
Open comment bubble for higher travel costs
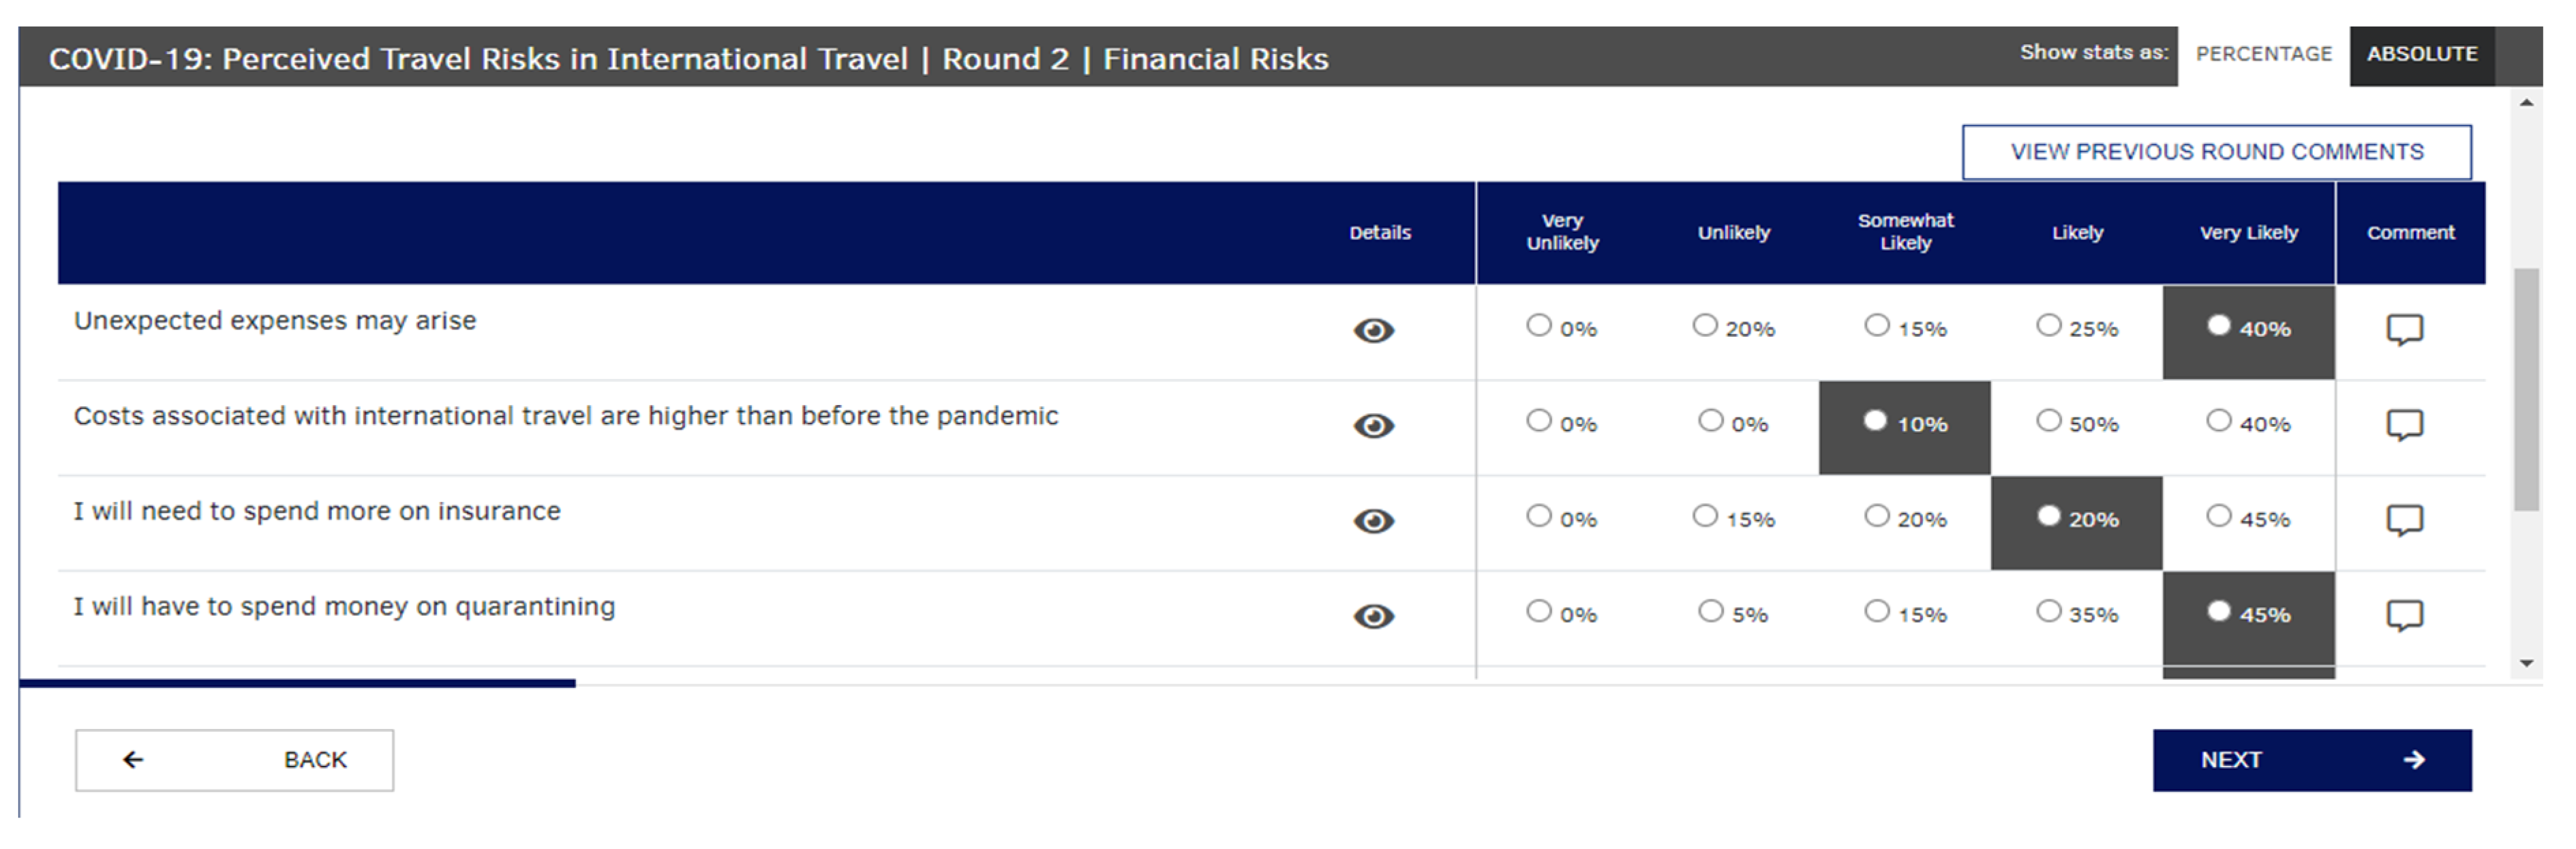[2404, 425]
